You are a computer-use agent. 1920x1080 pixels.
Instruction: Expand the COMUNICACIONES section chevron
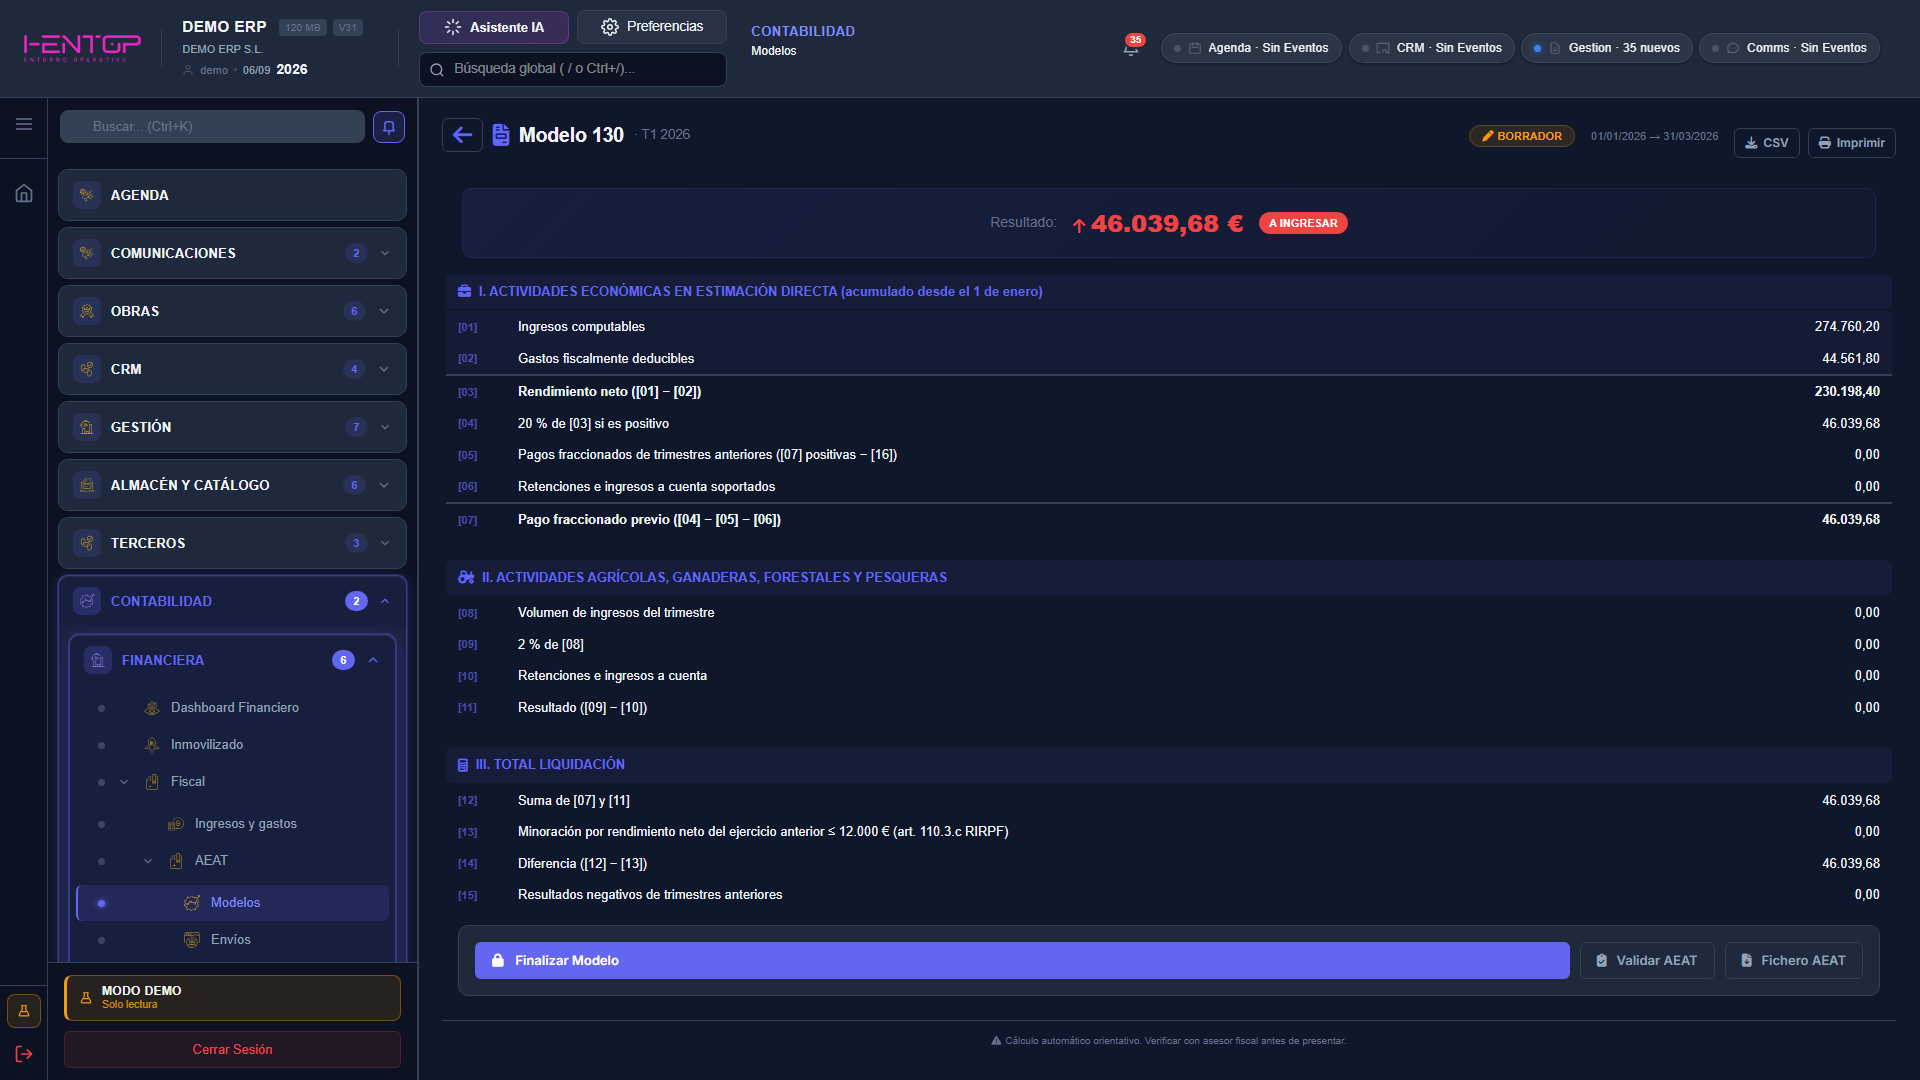[385, 253]
